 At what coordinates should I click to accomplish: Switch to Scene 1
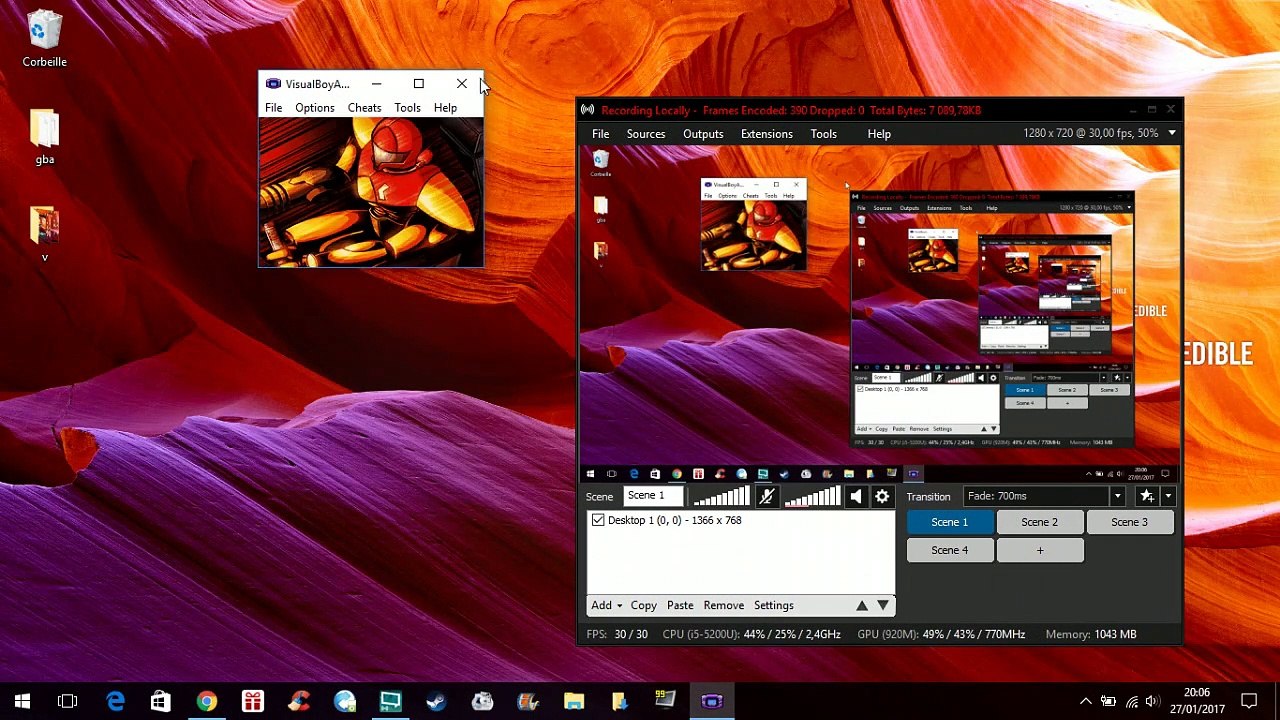pyautogui.click(x=950, y=522)
